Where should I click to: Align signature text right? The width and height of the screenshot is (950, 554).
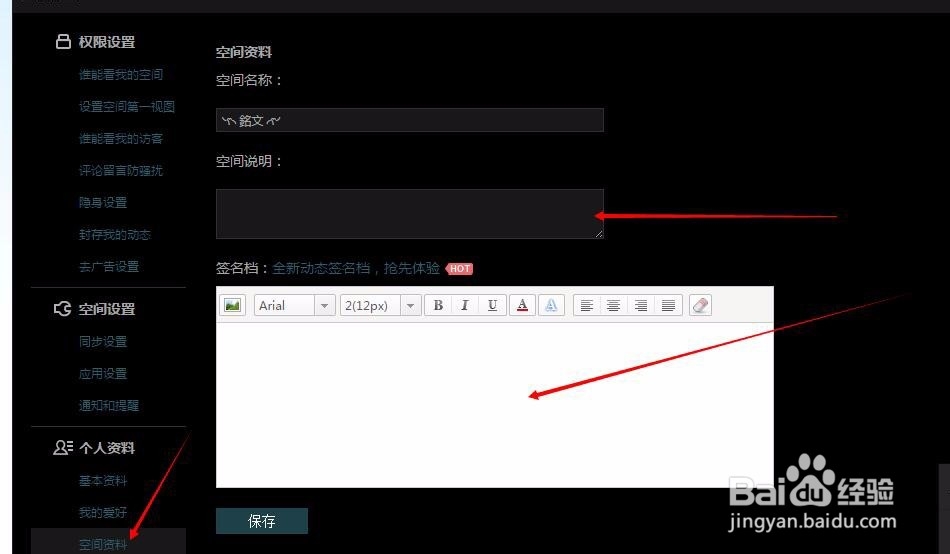(640, 305)
